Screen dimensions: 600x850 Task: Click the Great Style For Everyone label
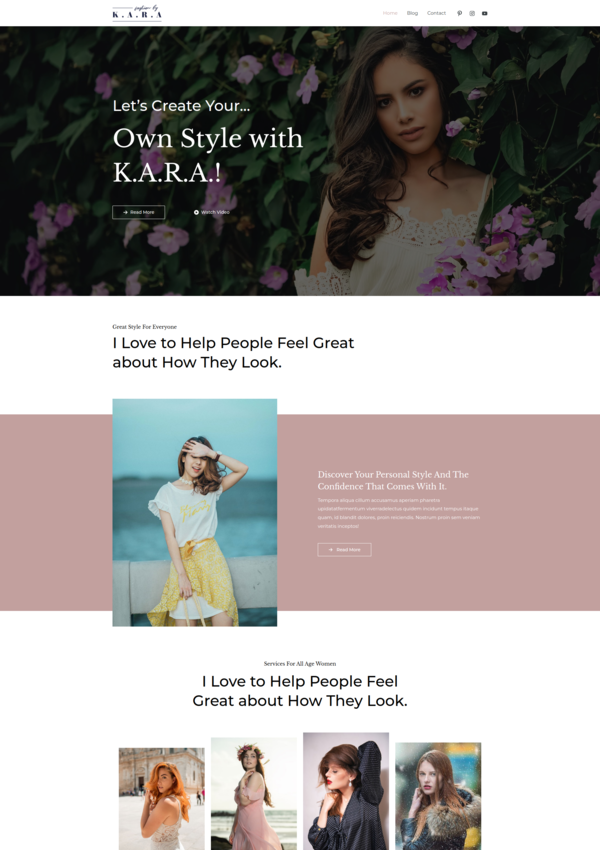point(145,327)
